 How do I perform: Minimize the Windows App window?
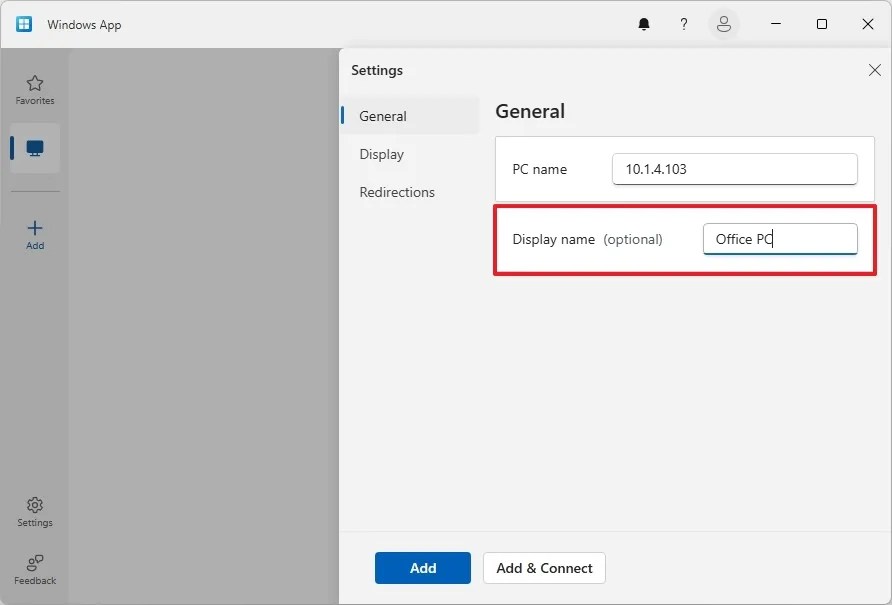coord(775,24)
